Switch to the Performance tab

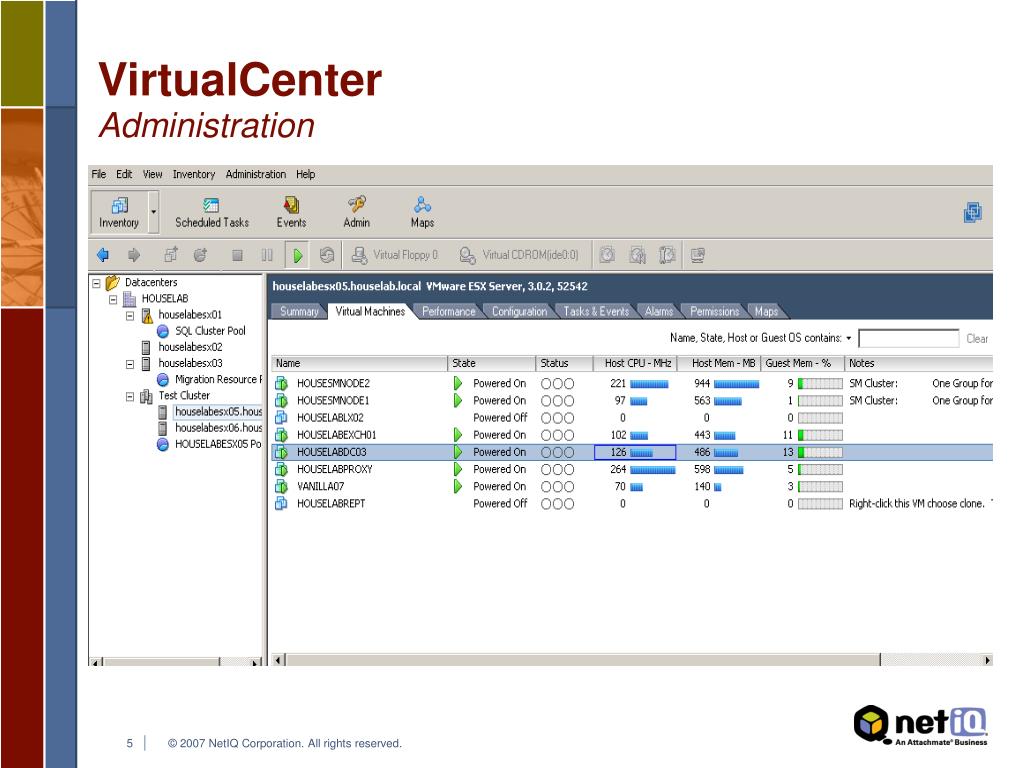click(x=449, y=312)
